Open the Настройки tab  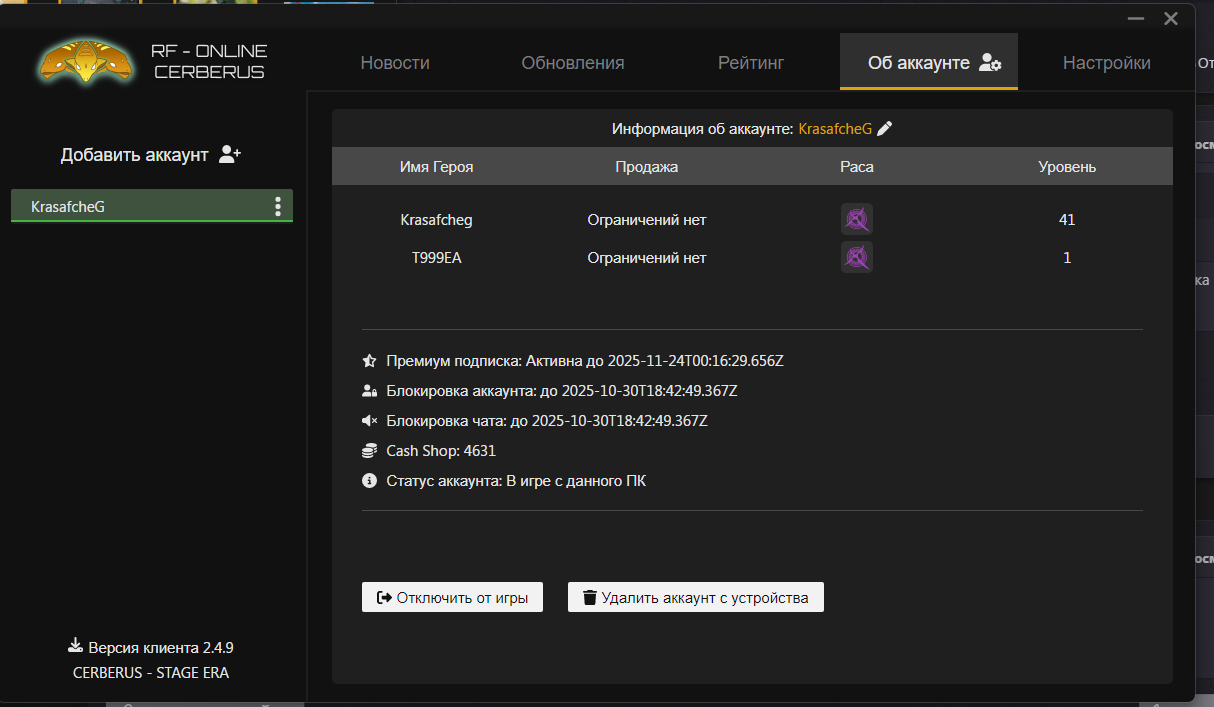1106,63
